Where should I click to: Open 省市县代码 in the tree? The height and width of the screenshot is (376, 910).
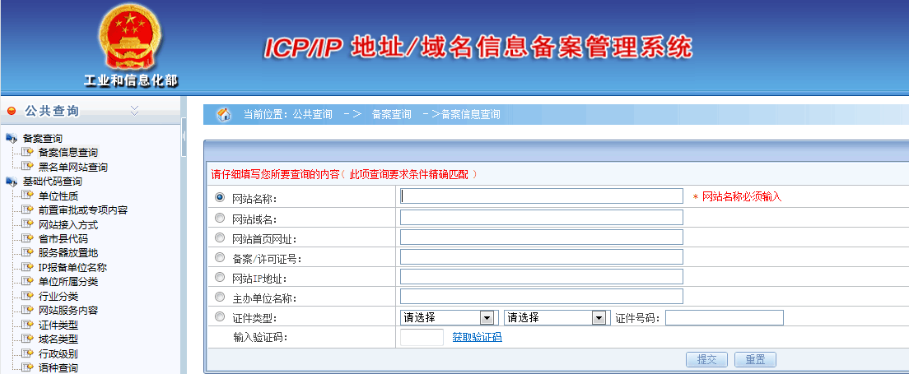[x=63, y=238]
